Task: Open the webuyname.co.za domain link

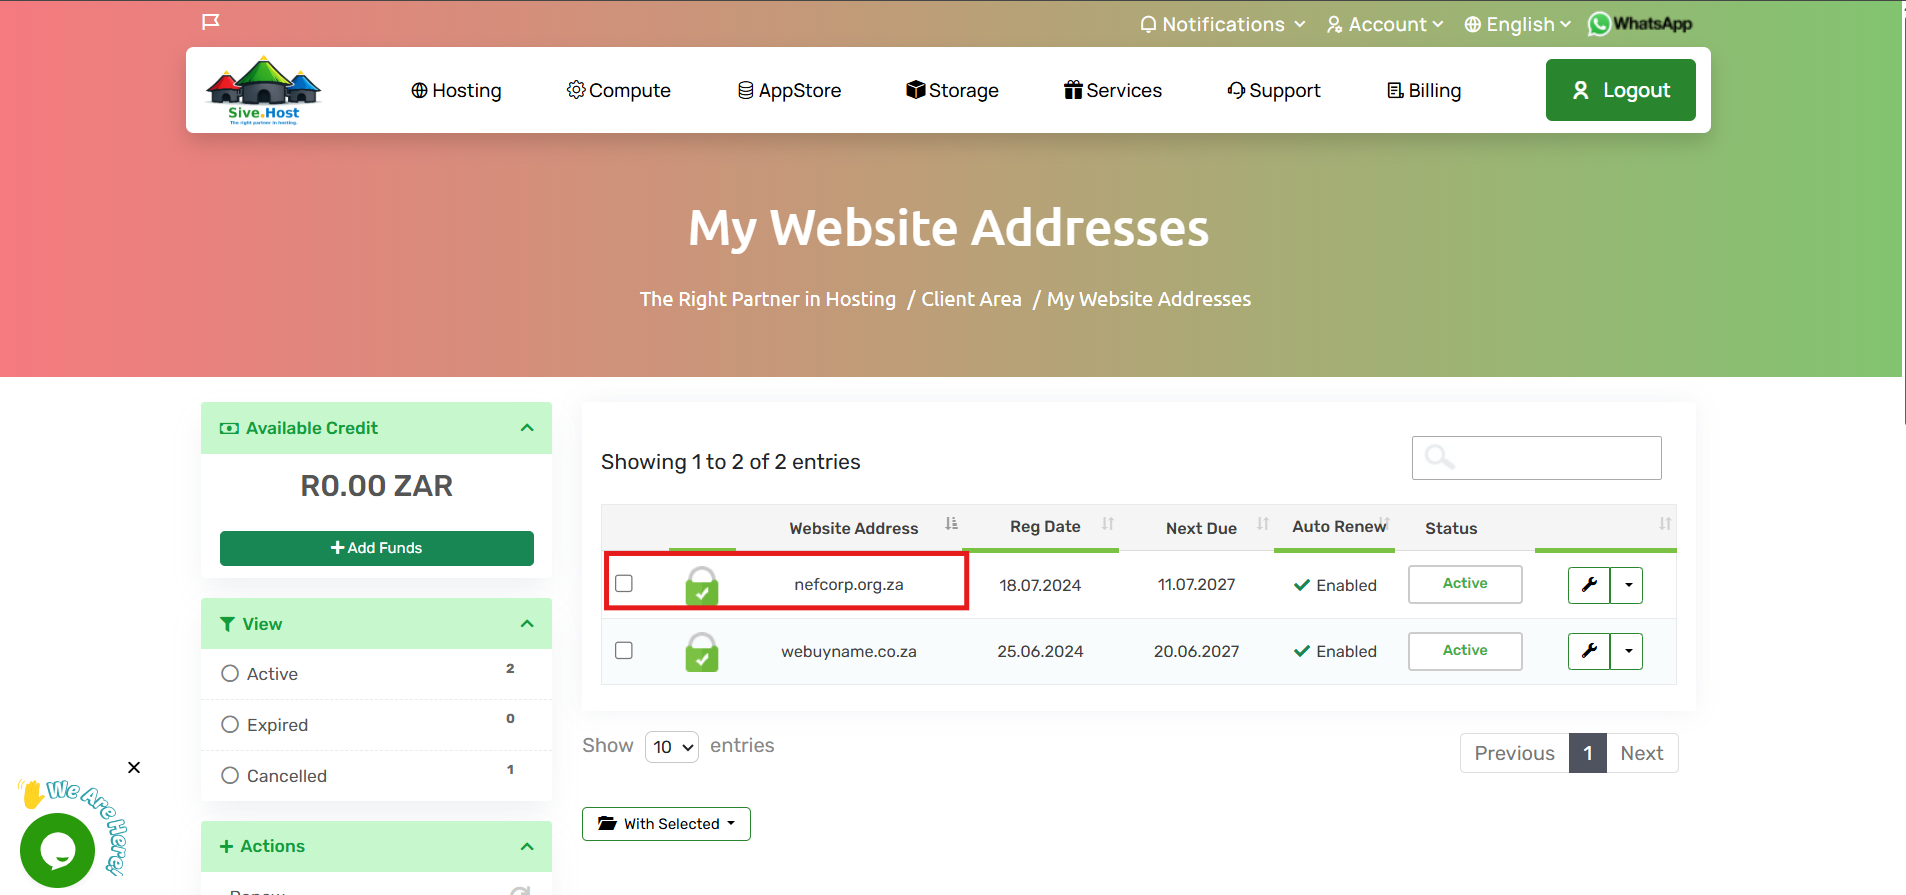Action: pyautogui.click(x=849, y=652)
